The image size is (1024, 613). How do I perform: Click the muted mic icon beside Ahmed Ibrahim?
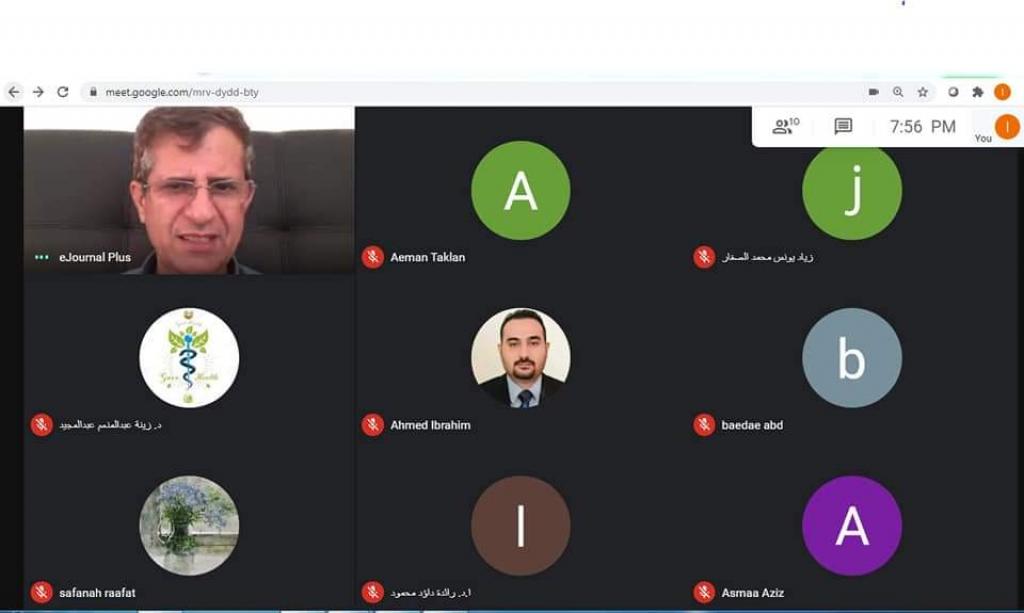click(373, 425)
